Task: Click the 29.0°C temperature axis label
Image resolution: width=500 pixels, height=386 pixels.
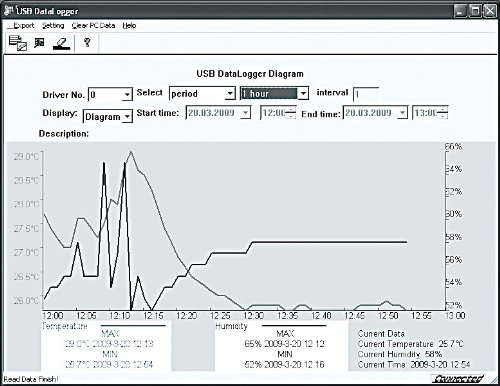Action: click(x=26, y=157)
